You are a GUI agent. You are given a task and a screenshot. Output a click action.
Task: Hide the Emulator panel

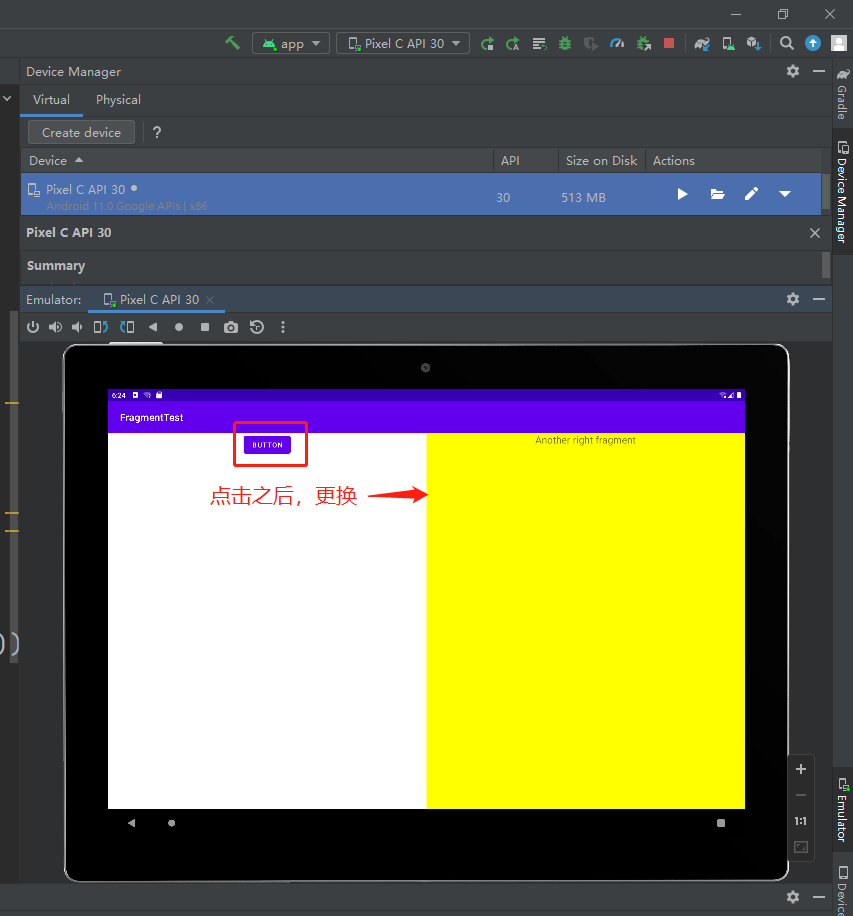click(819, 299)
